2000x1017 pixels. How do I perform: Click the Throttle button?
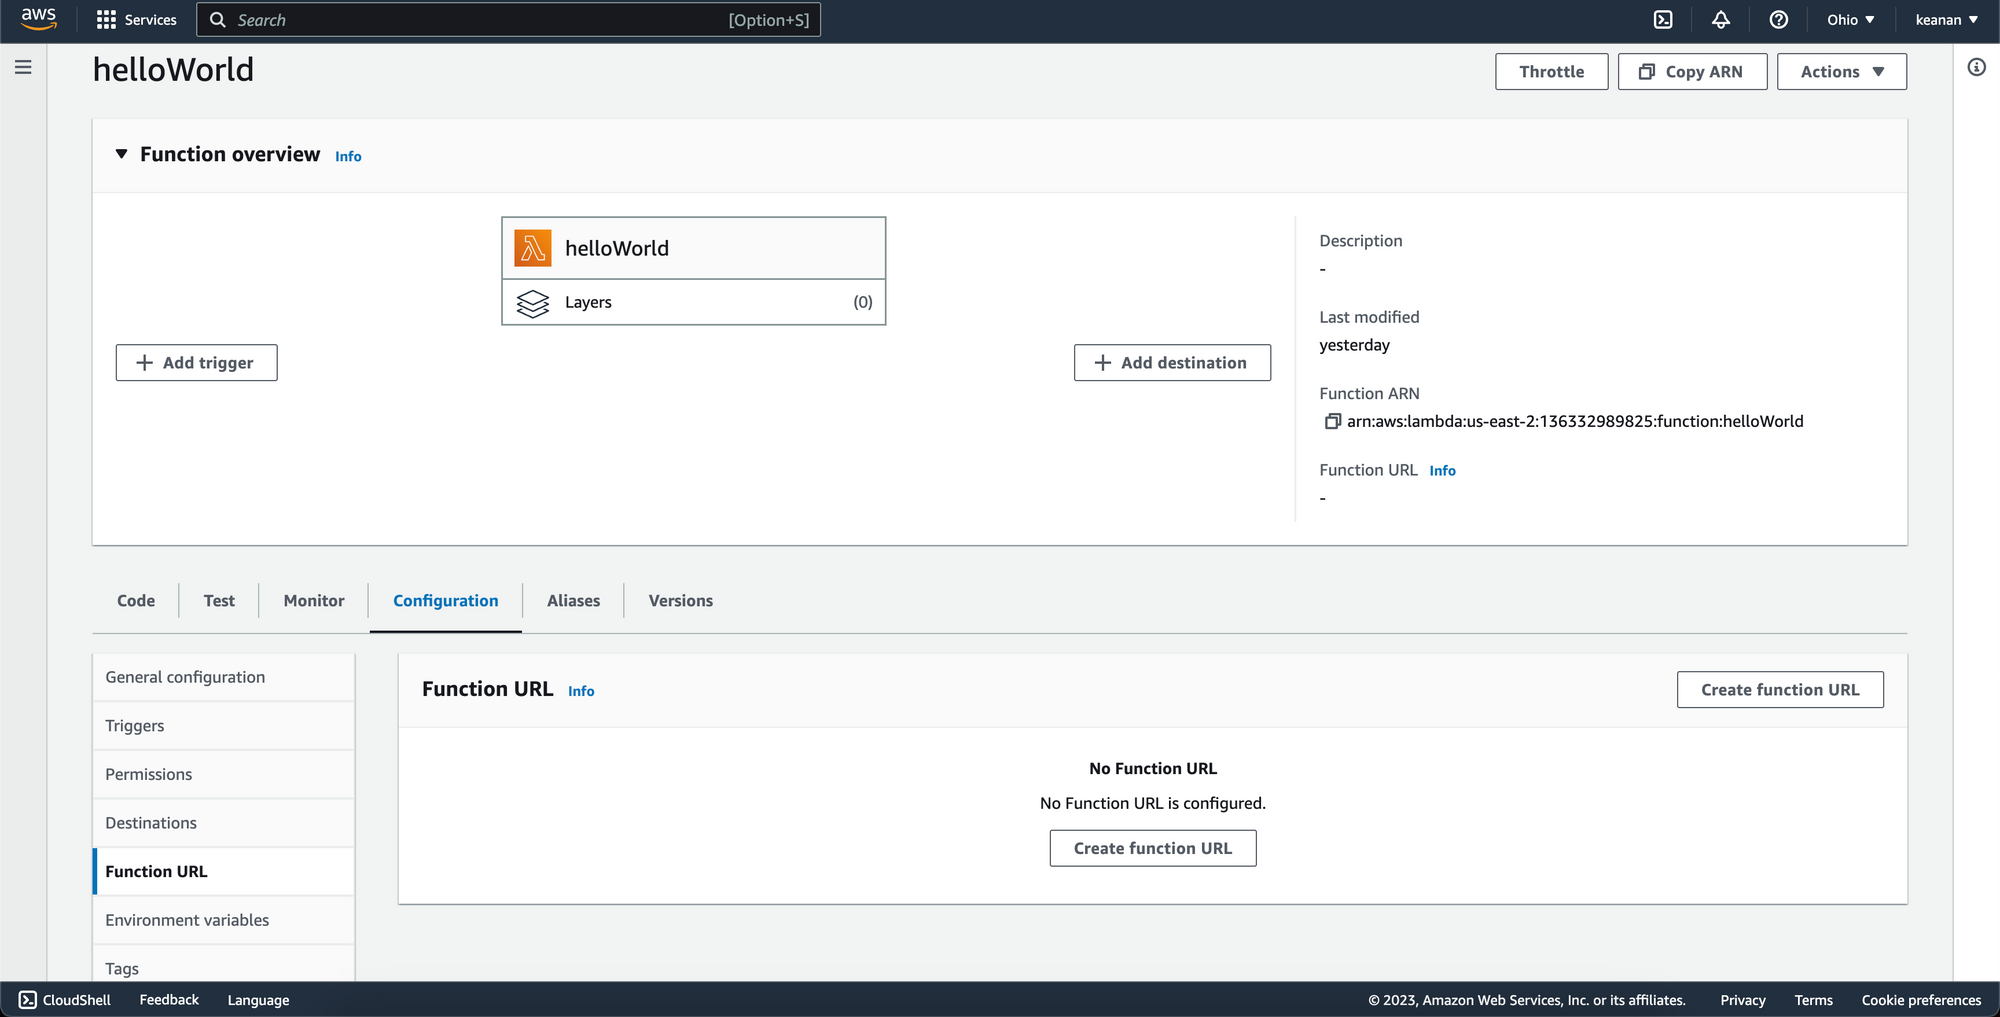(x=1551, y=71)
